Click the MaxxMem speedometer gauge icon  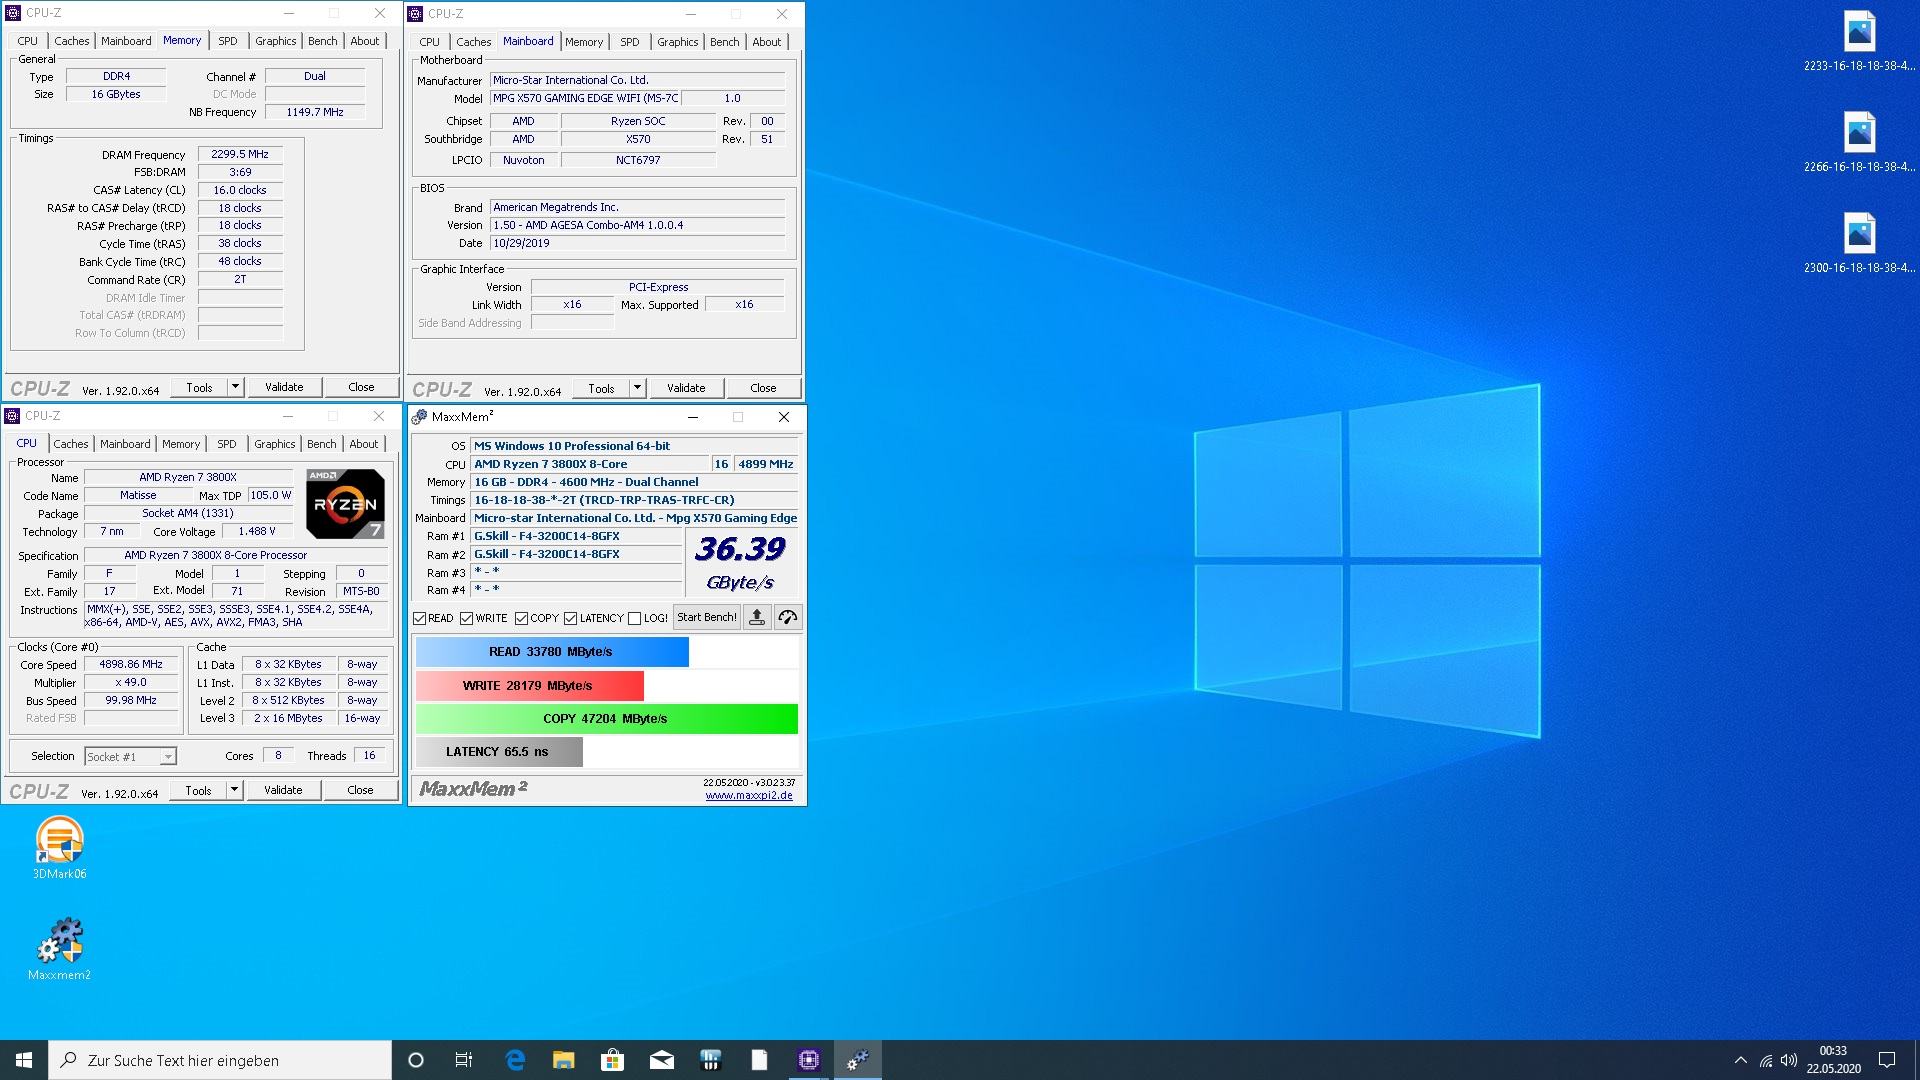tap(788, 617)
